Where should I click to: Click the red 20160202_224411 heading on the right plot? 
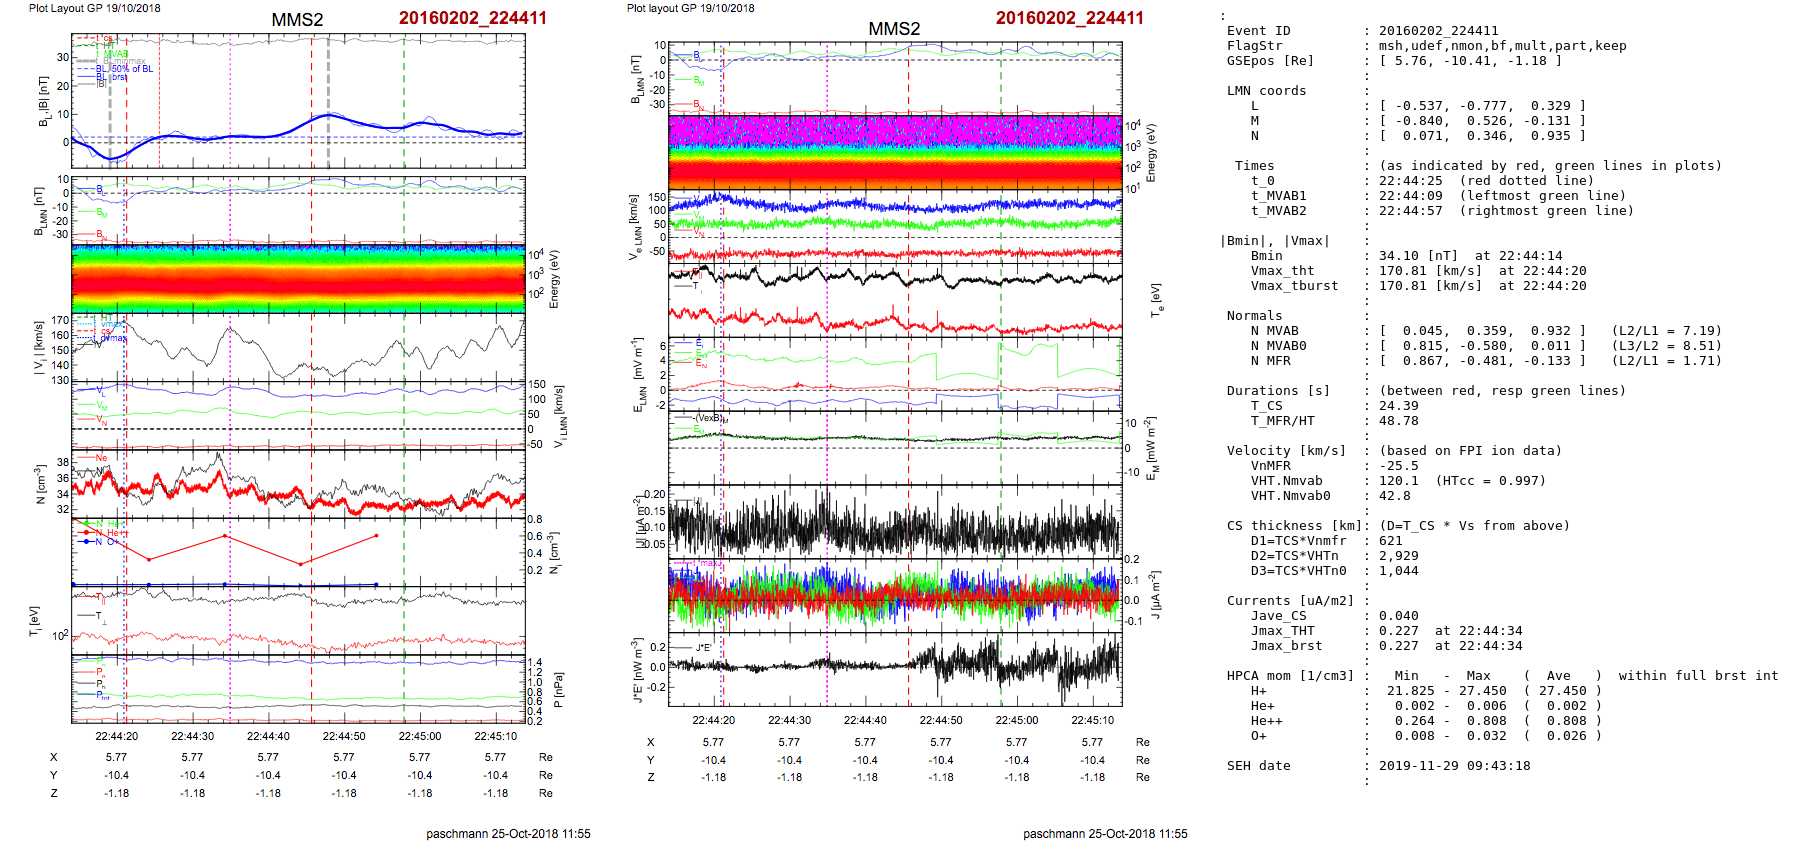[1069, 18]
